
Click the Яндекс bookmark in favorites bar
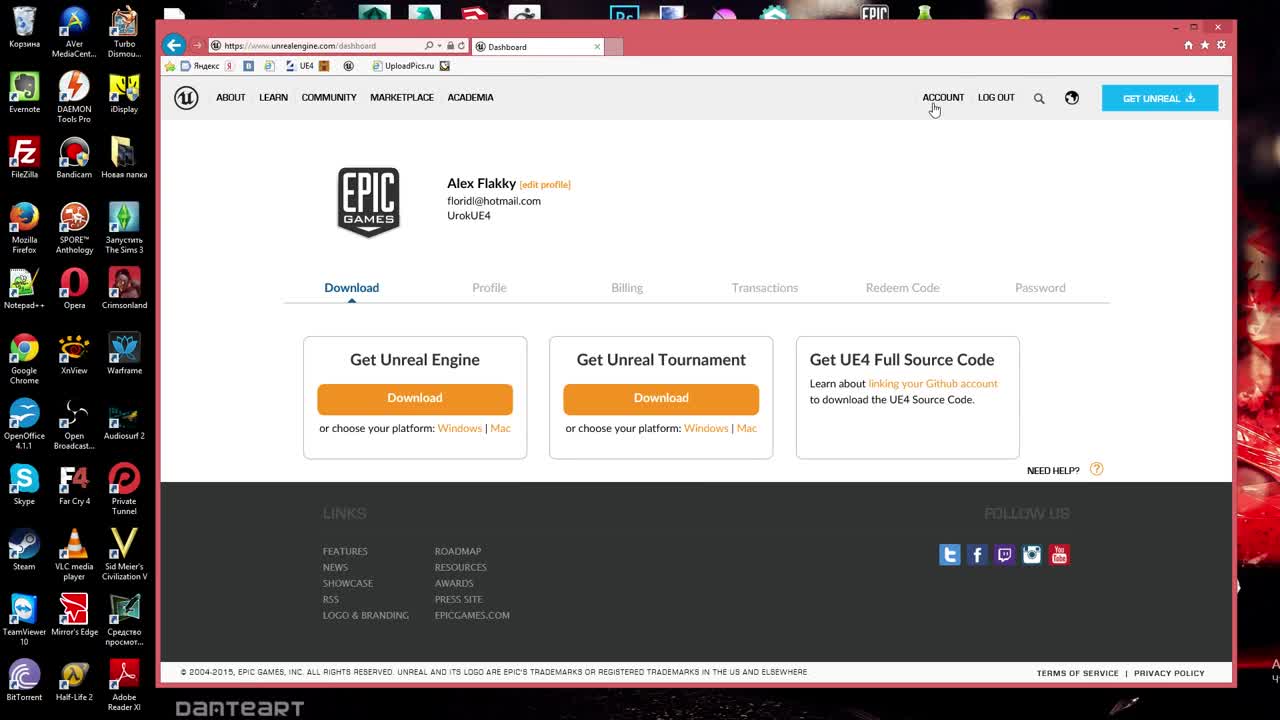(x=200, y=66)
